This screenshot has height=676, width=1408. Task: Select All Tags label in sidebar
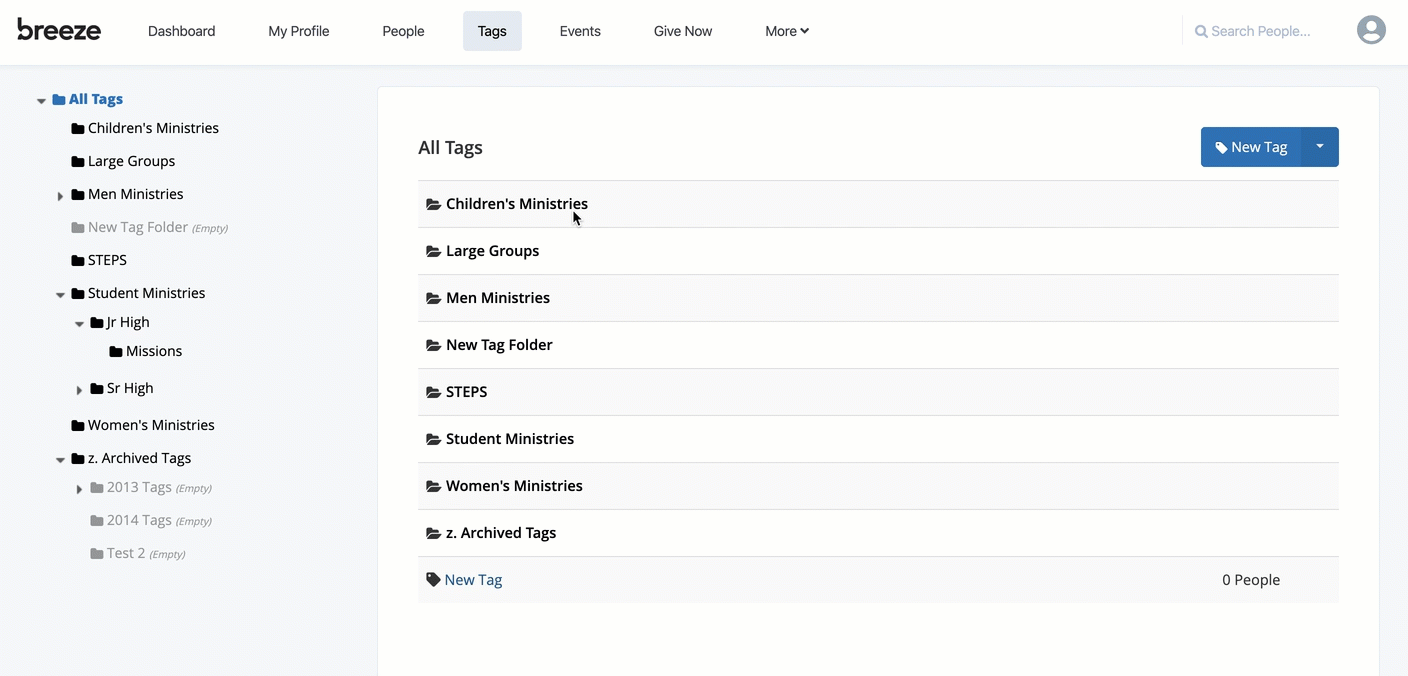96,99
